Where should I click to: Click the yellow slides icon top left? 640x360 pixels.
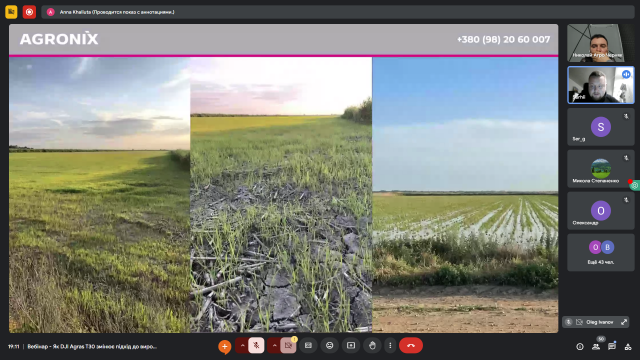[11, 12]
